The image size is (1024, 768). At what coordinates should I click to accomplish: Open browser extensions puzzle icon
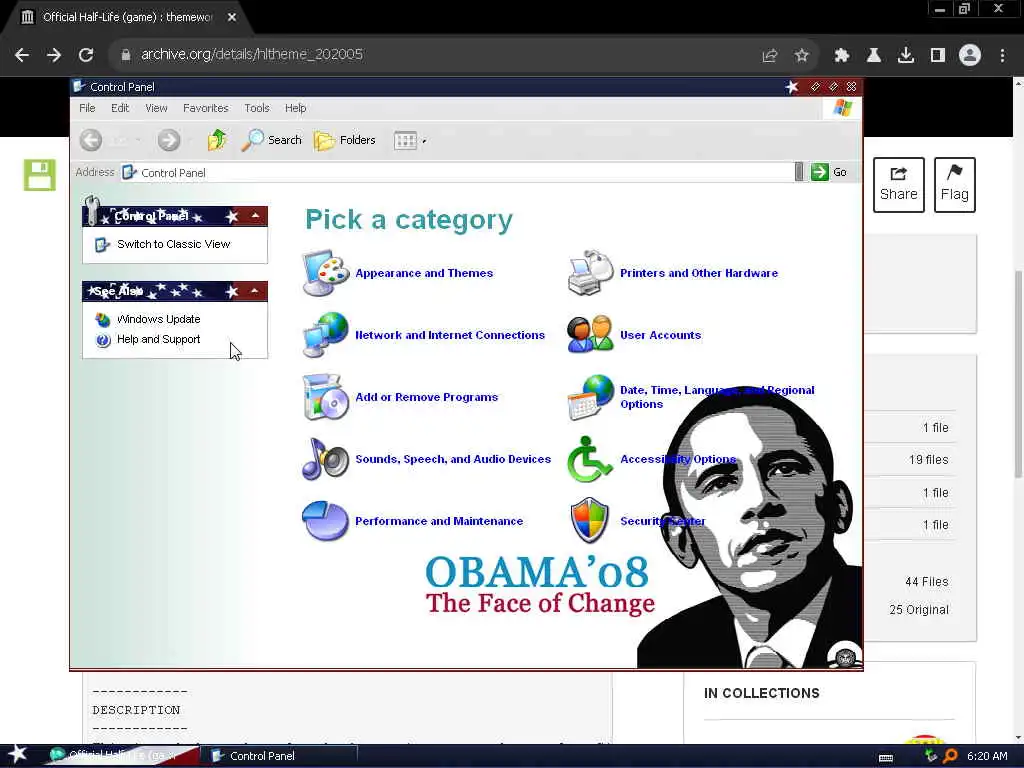point(842,56)
